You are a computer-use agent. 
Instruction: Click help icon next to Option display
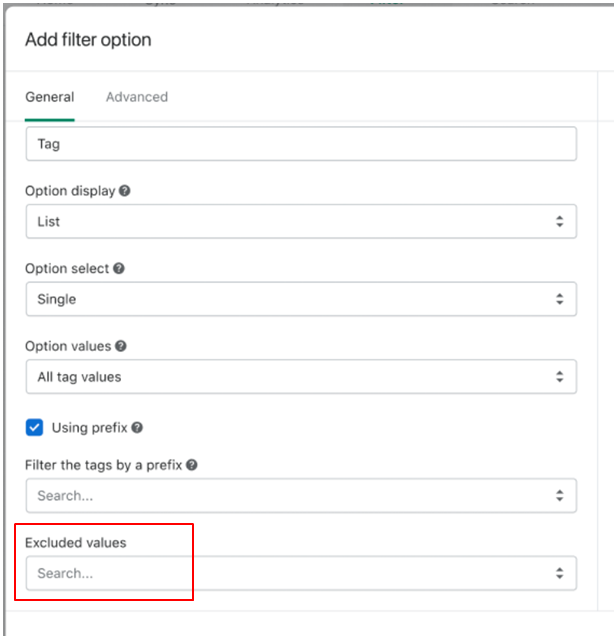pyautogui.click(x=125, y=191)
